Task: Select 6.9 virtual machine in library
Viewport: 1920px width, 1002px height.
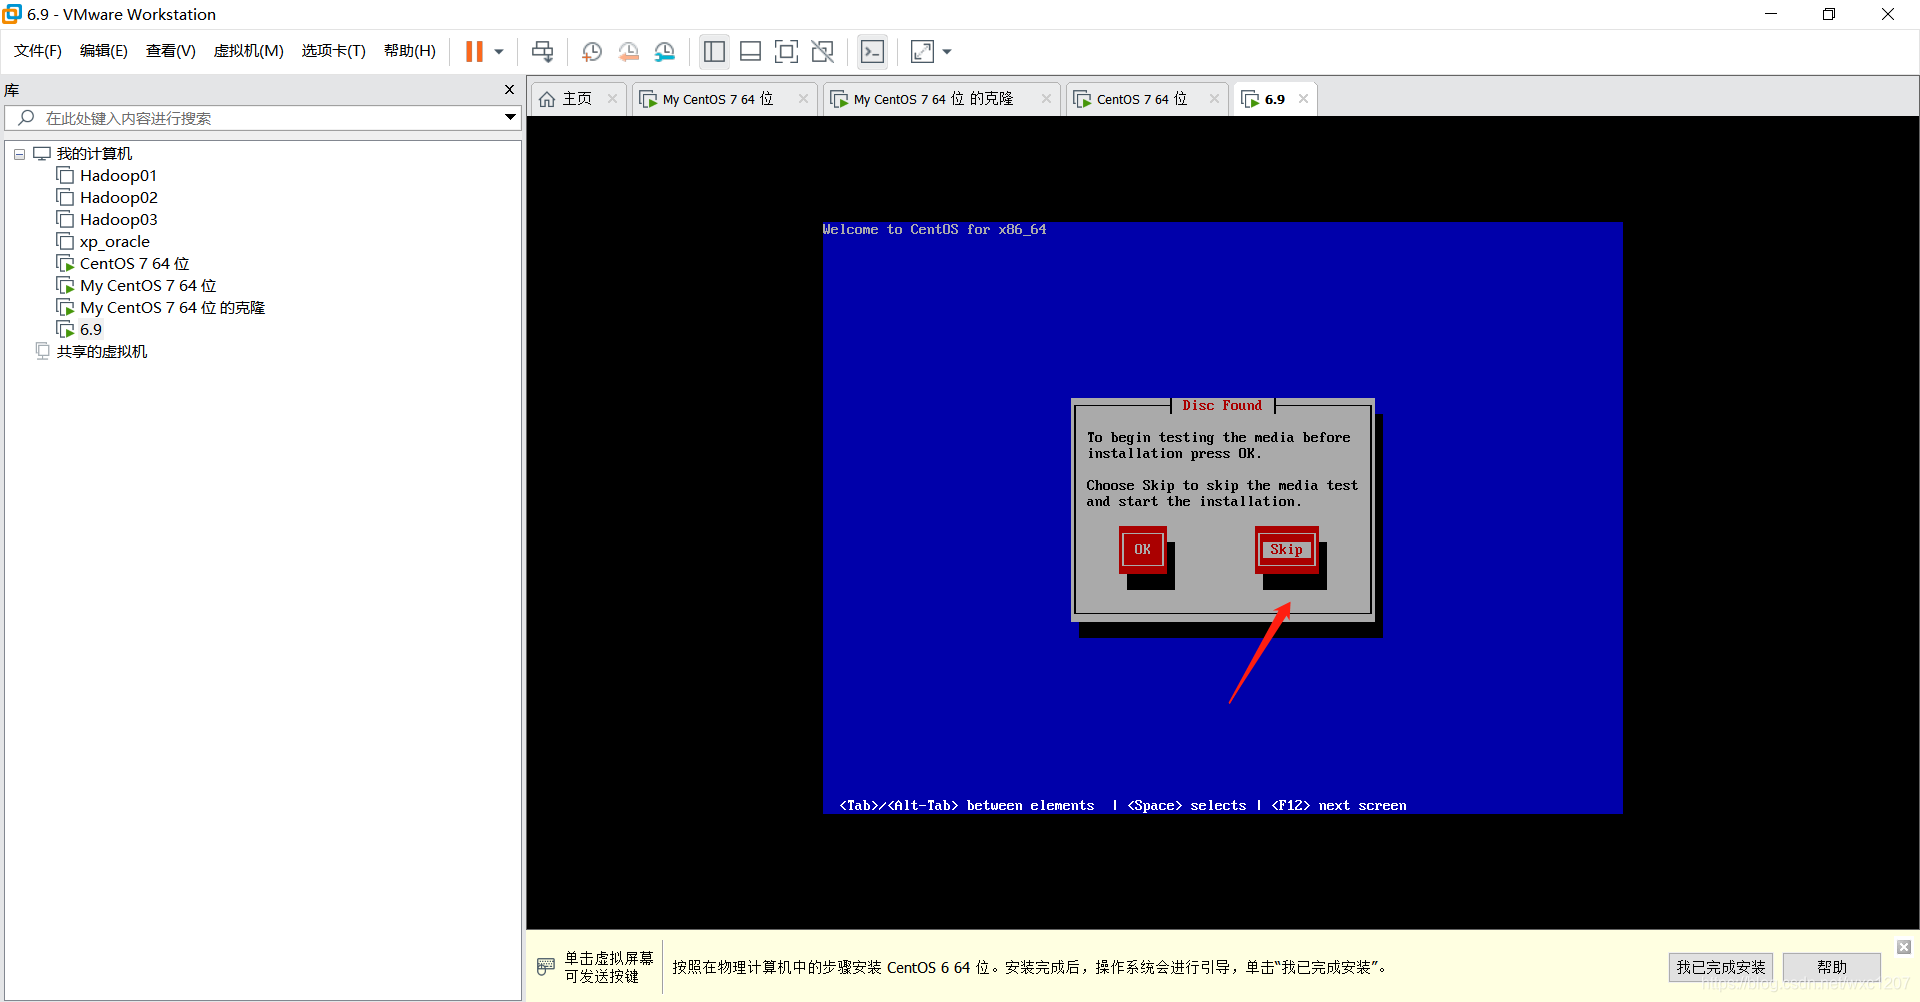Action: [x=91, y=330]
